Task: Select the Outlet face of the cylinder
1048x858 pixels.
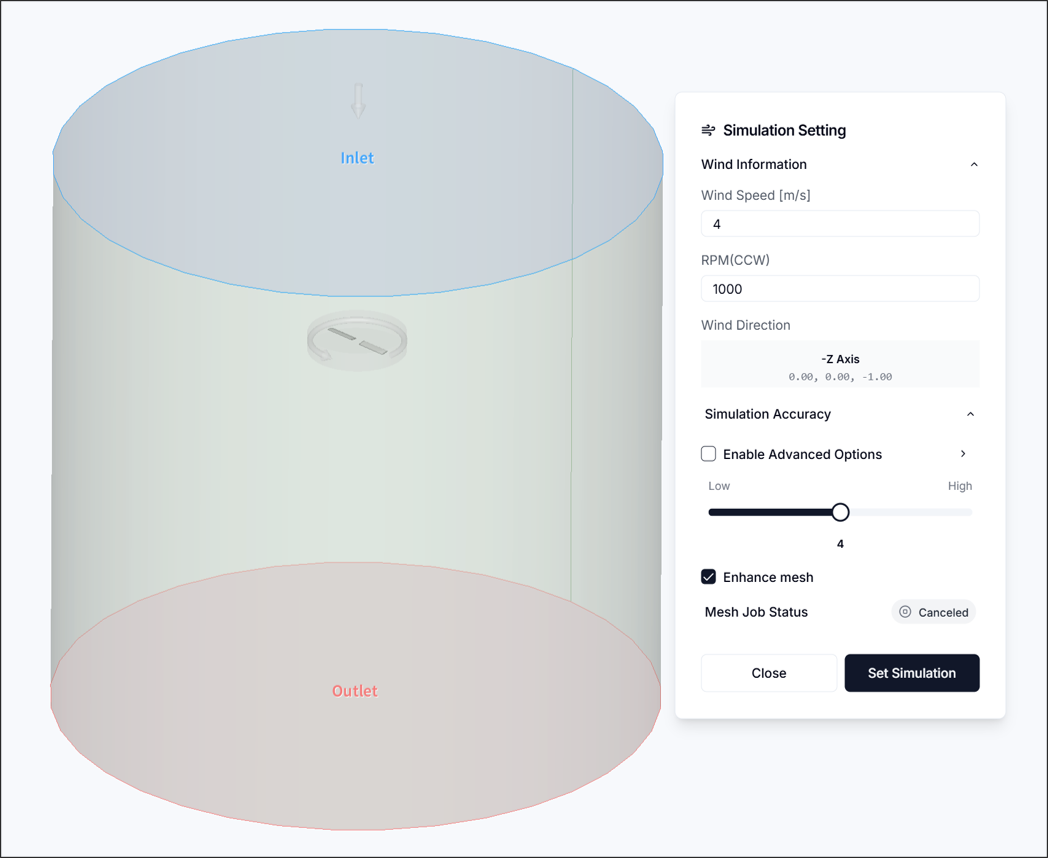Action: point(355,690)
